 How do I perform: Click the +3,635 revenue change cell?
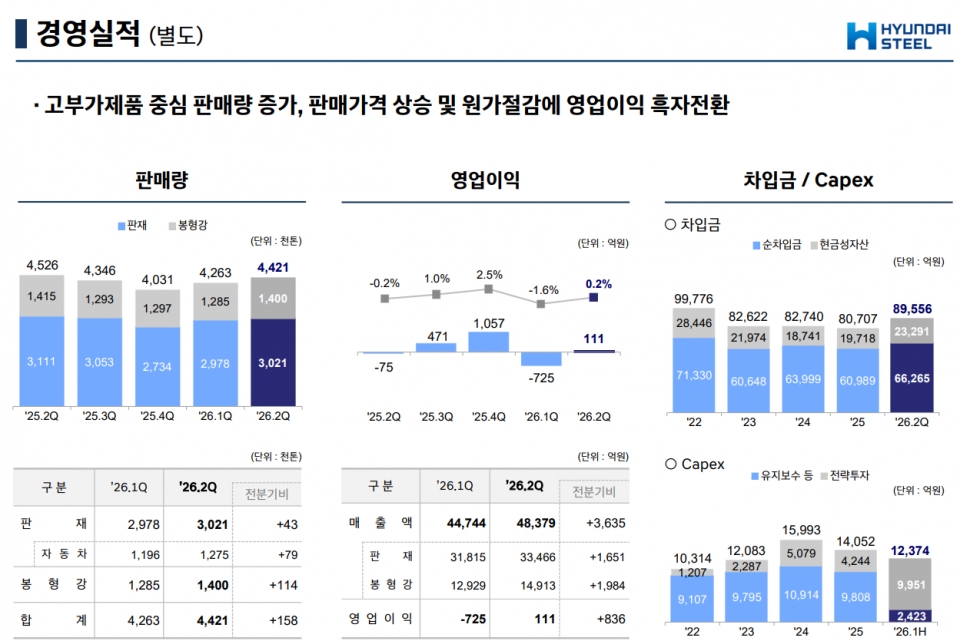pos(606,523)
